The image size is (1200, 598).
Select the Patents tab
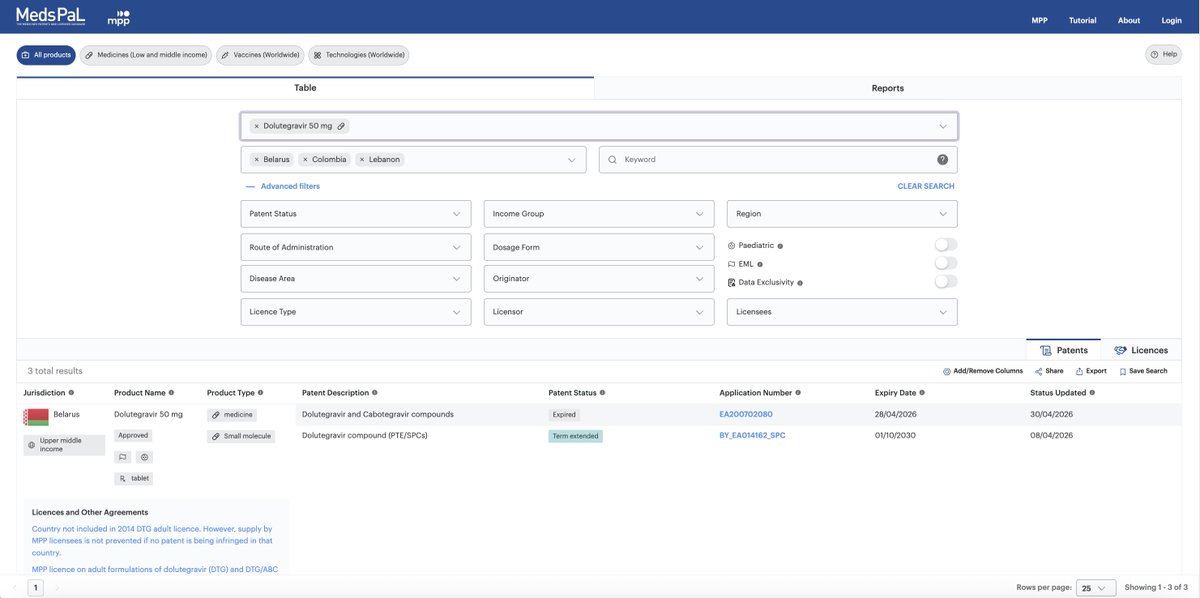[1064, 350]
